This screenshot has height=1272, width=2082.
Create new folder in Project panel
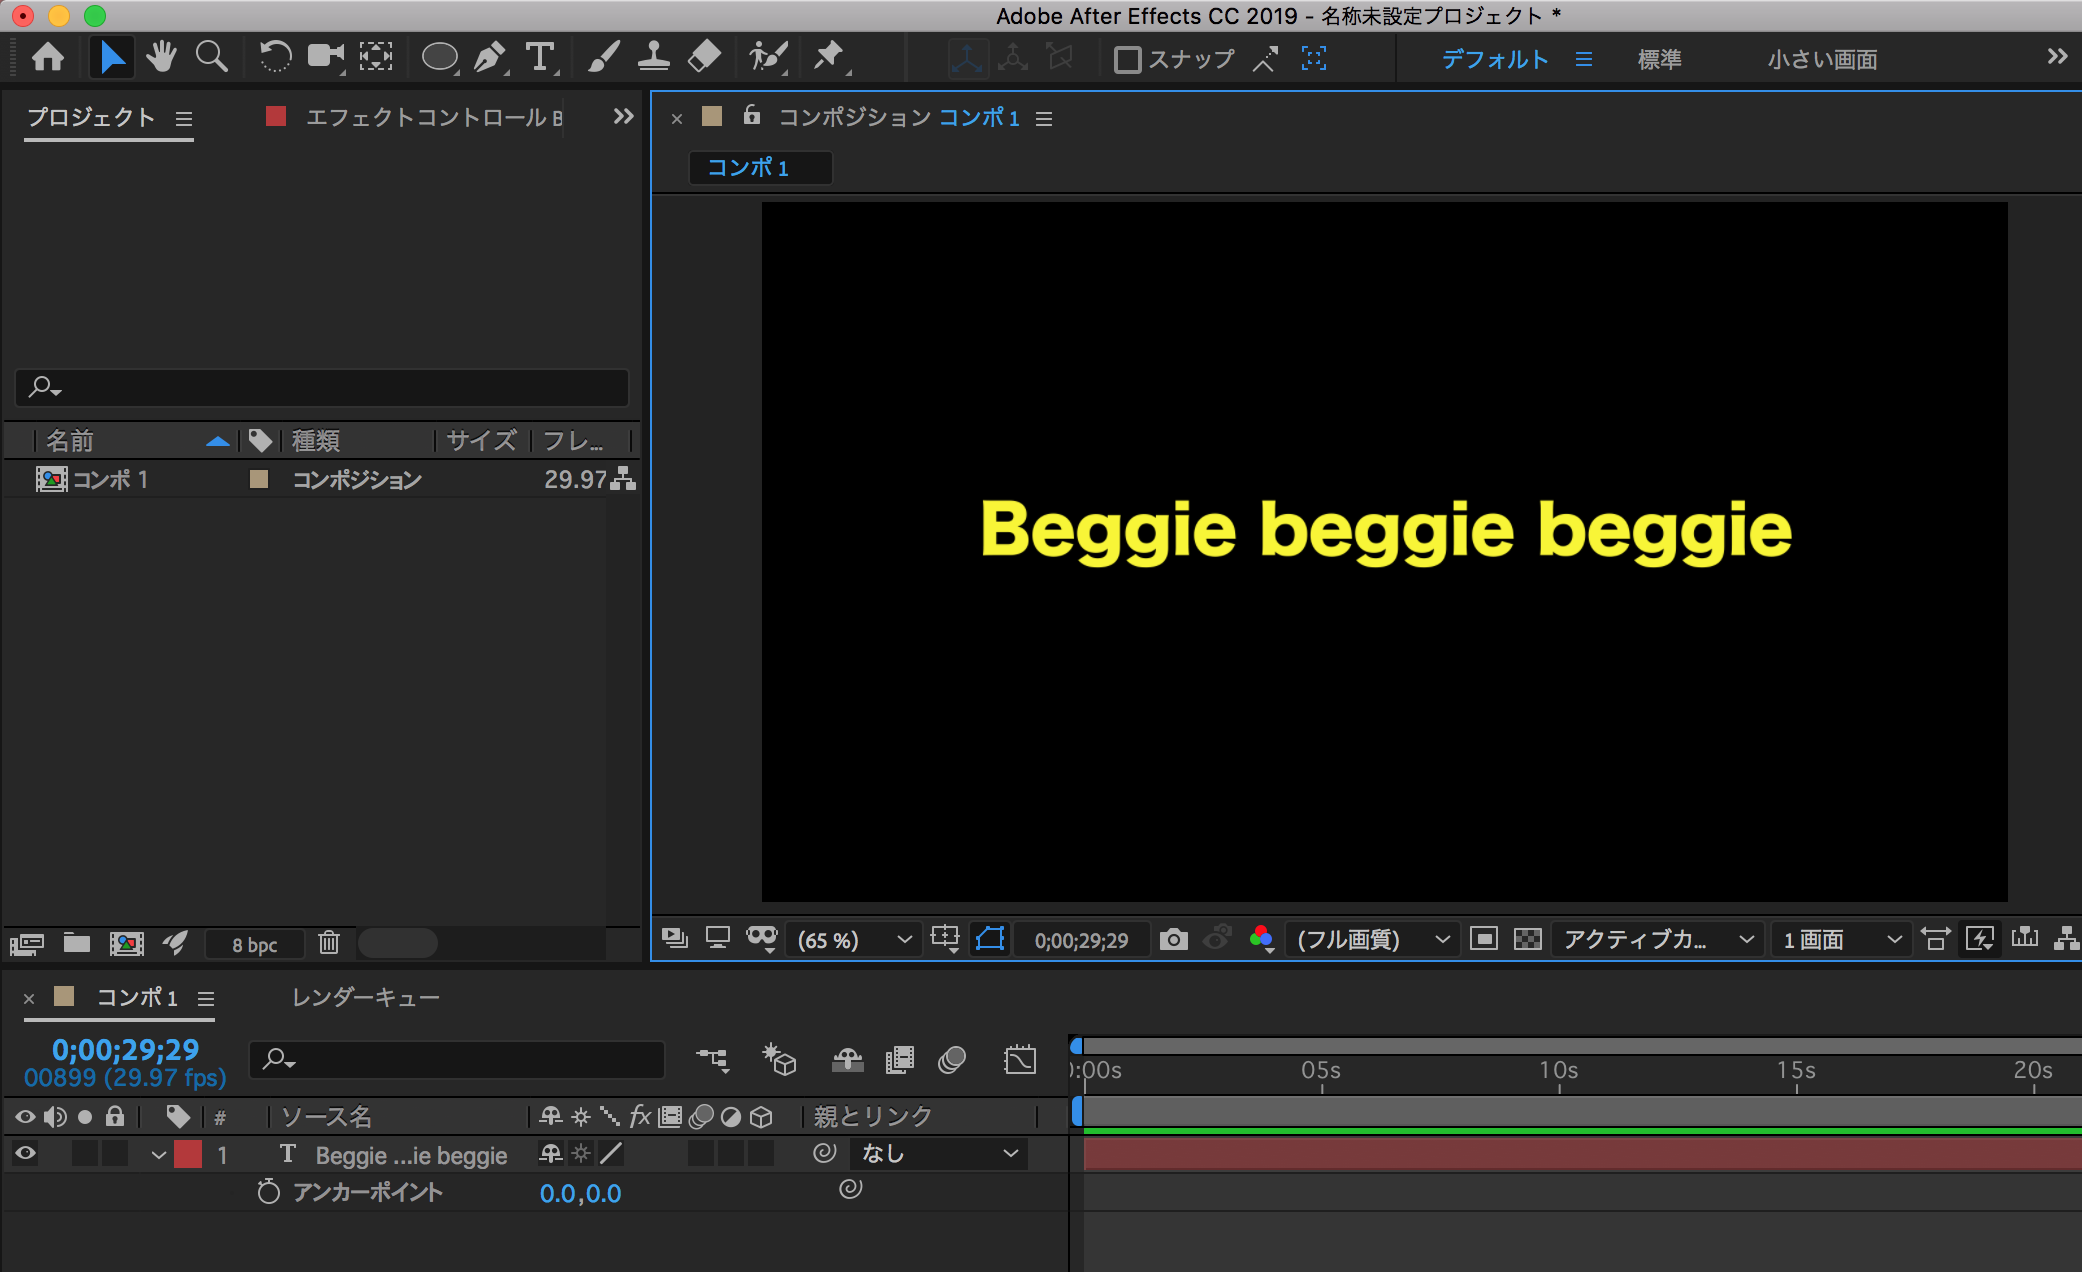point(77,943)
